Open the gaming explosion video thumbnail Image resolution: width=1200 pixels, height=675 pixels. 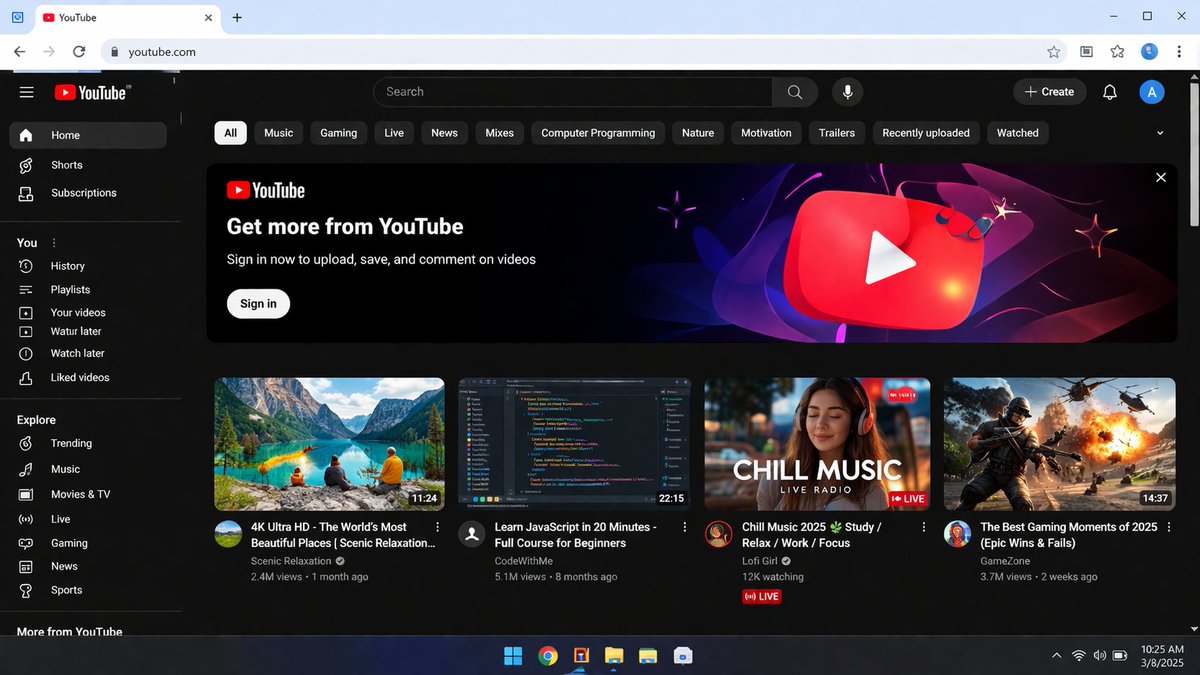tap(1060, 444)
